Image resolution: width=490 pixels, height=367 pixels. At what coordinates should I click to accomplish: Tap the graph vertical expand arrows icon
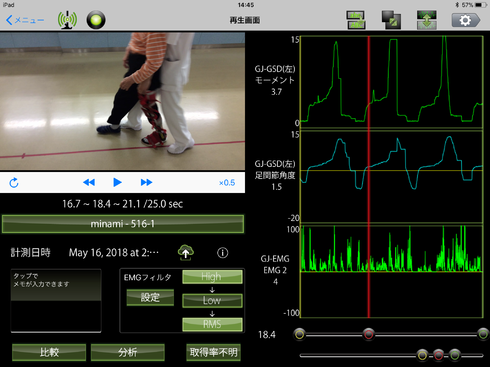427,20
